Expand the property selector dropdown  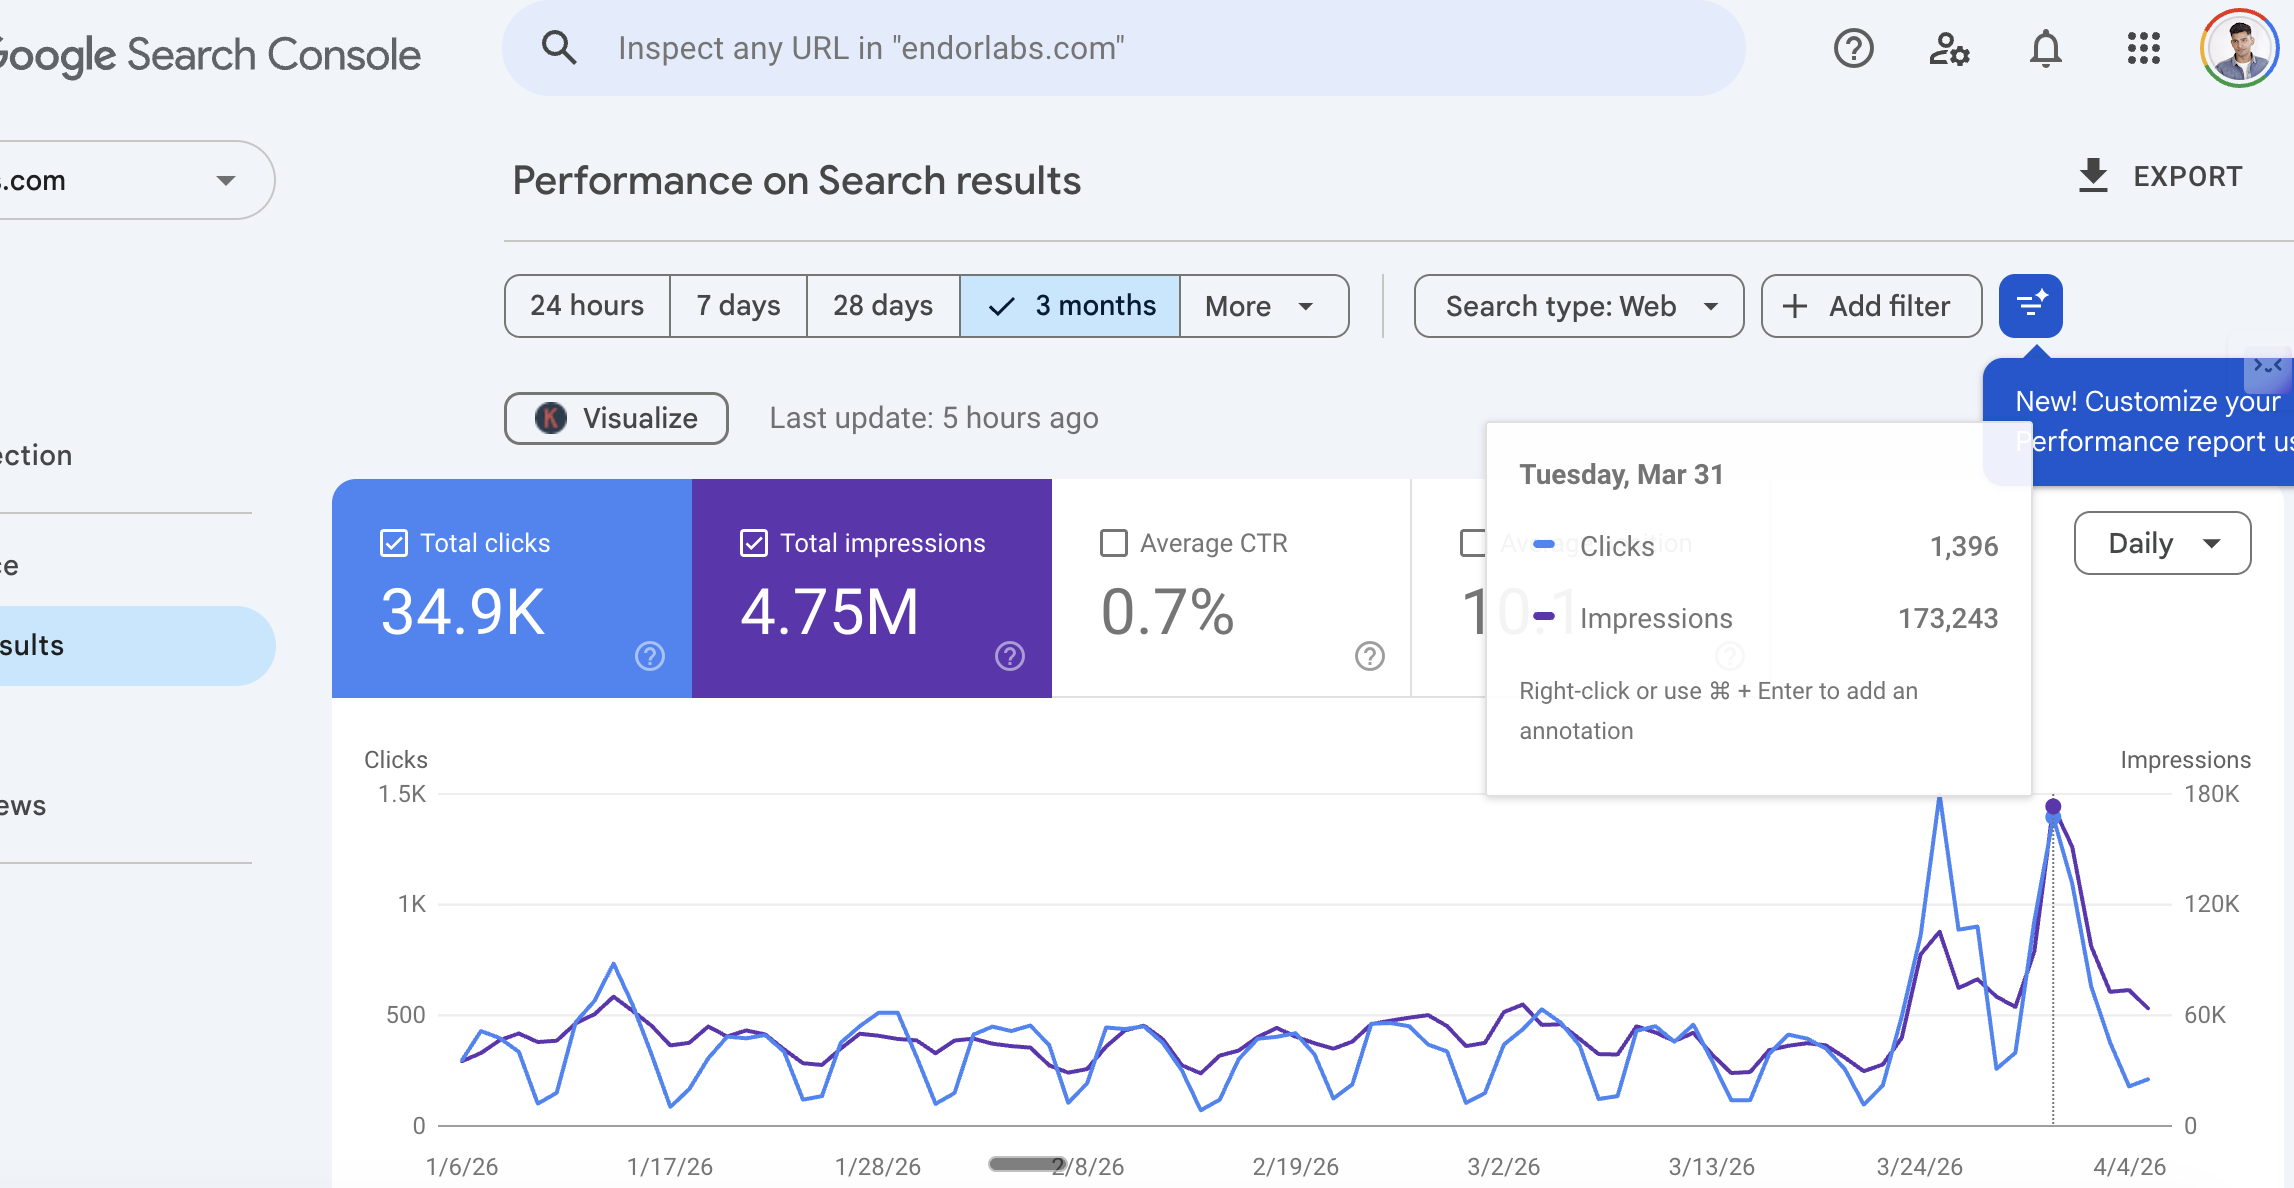[226, 180]
